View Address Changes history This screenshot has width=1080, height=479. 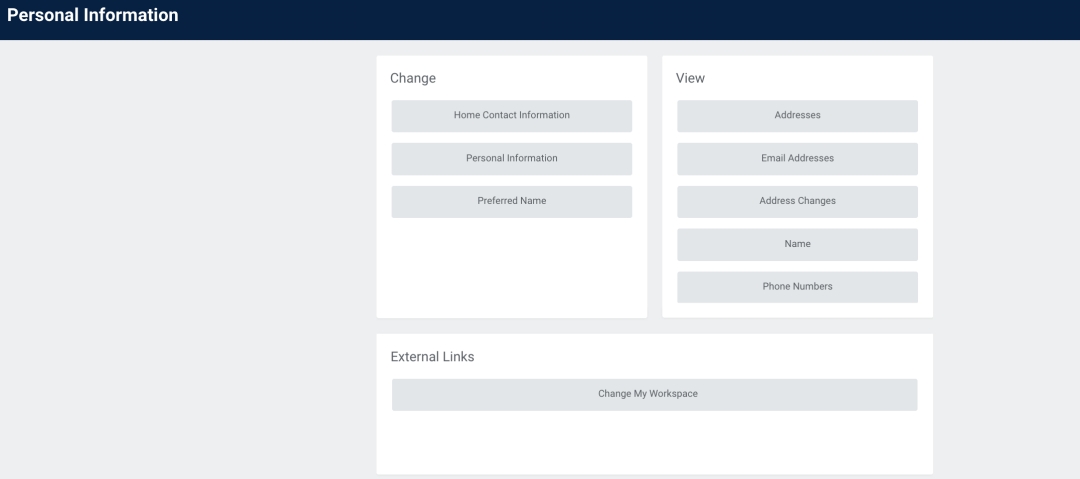click(x=797, y=201)
